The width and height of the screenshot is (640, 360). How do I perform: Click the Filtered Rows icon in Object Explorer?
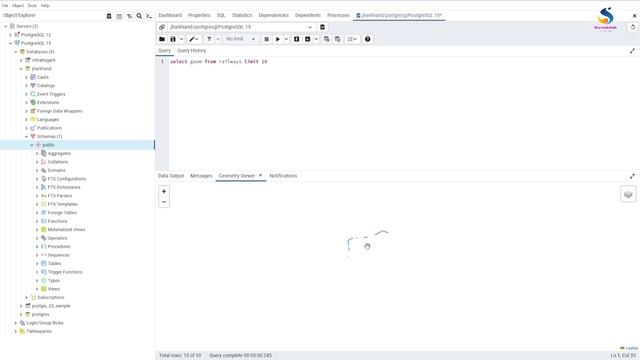click(x=129, y=16)
